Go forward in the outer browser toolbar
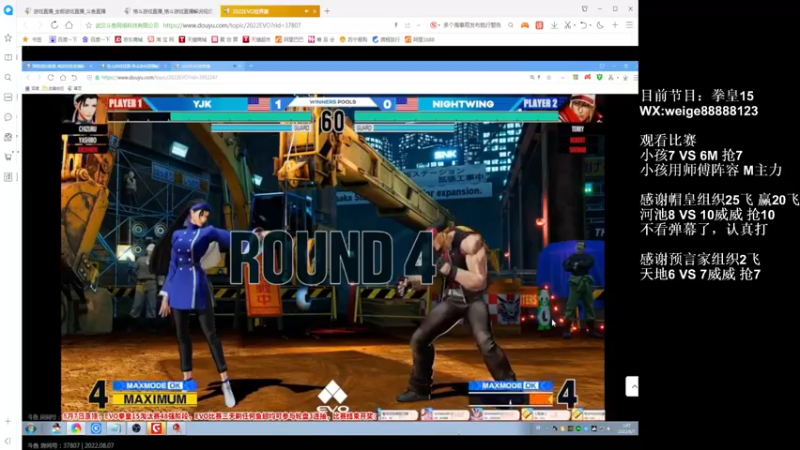Image resolution: width=800 pixels, height=450 pixels. tap(40, 25)
